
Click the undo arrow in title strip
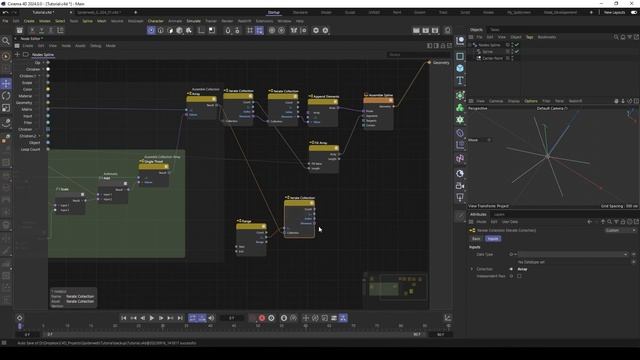point(5,13)
